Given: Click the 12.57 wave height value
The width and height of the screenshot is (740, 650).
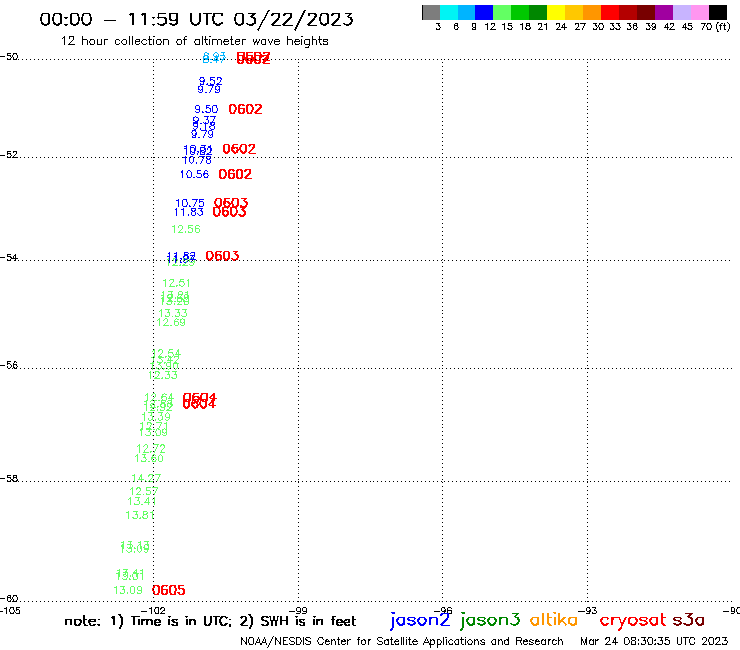Looking at the screenshot, I should coord(143,491).
